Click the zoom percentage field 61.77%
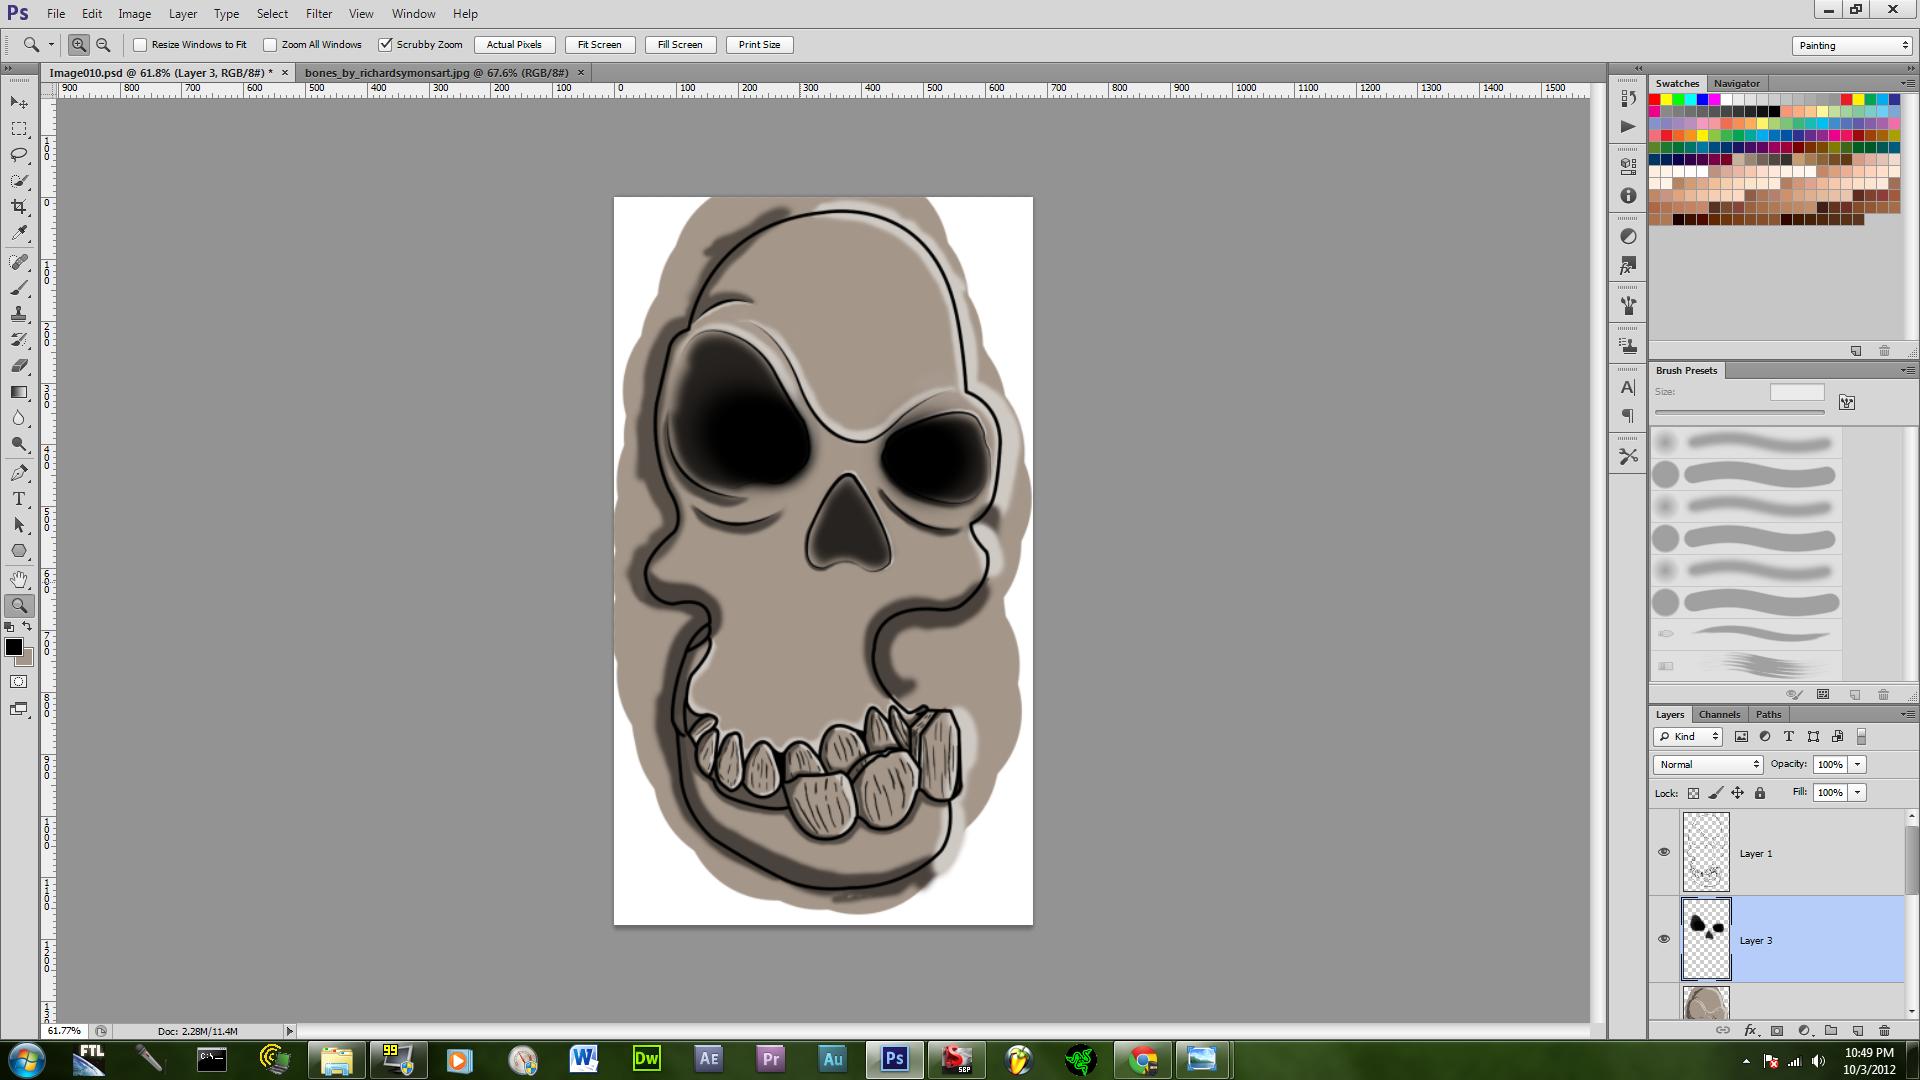This screenshot has width=1920, height=1080. 65,1031
